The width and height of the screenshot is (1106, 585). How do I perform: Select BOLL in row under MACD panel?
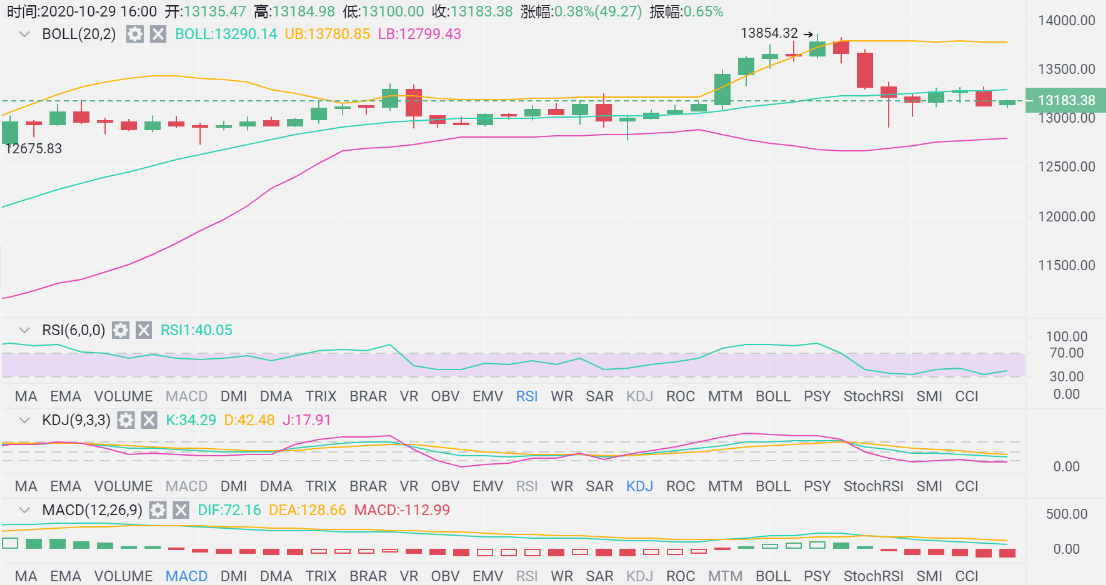[773, 576]
